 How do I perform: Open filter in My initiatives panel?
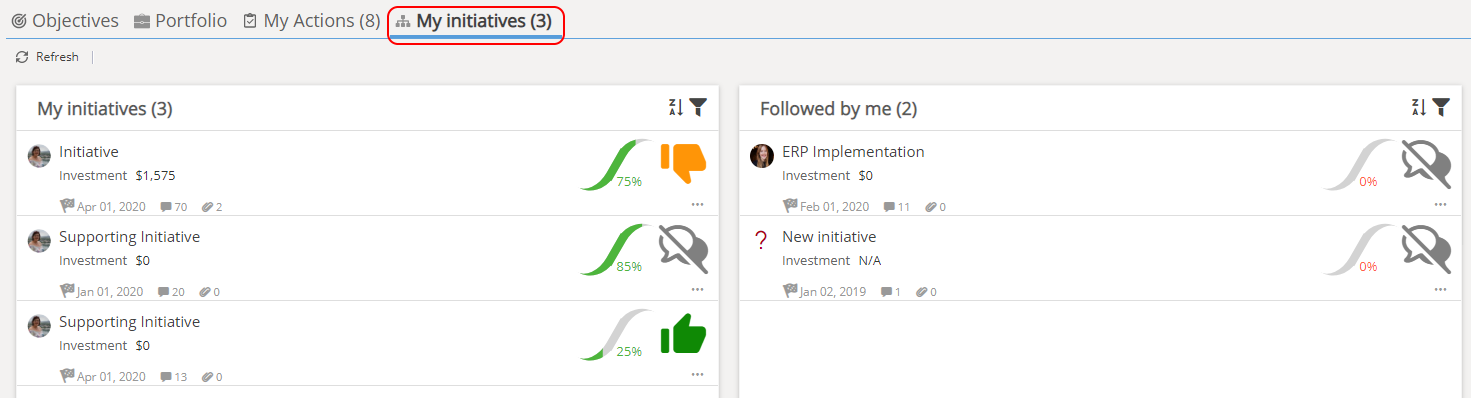click(698, 107)
